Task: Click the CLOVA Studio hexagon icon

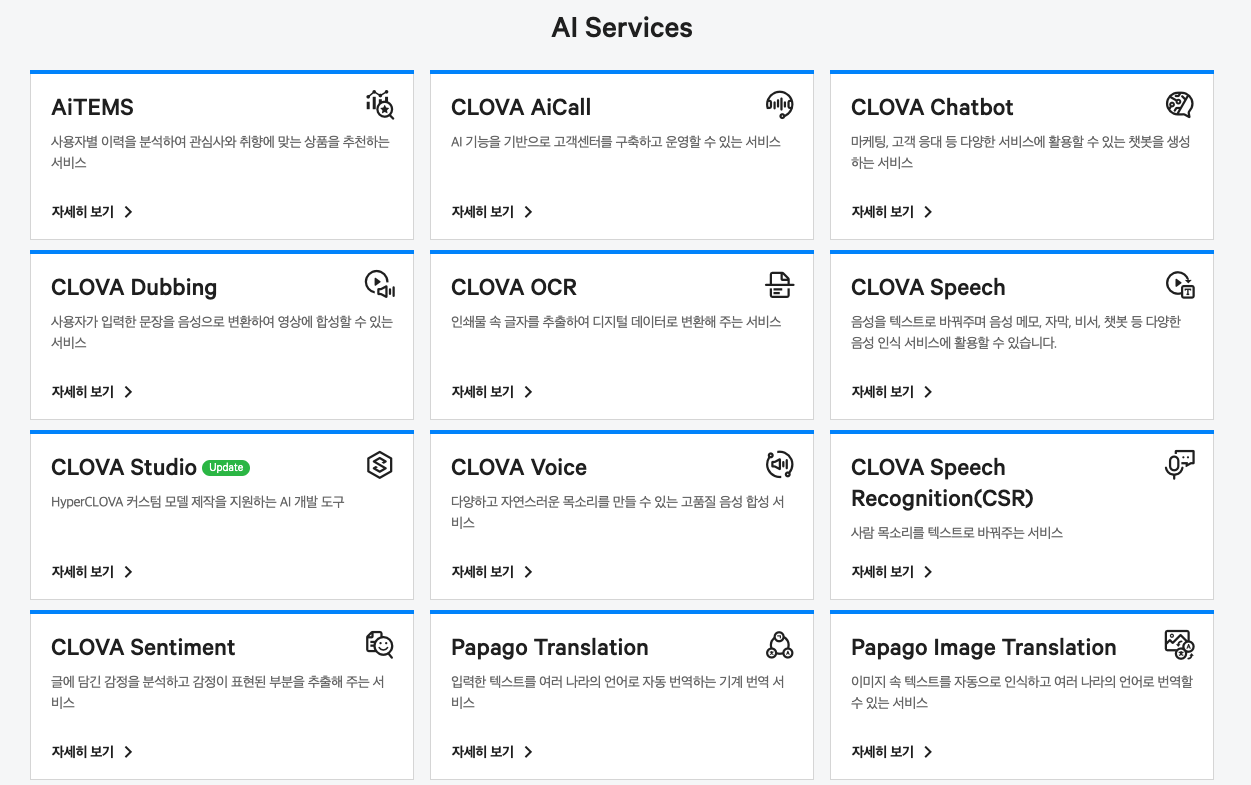Action: (x=379, y=464)
